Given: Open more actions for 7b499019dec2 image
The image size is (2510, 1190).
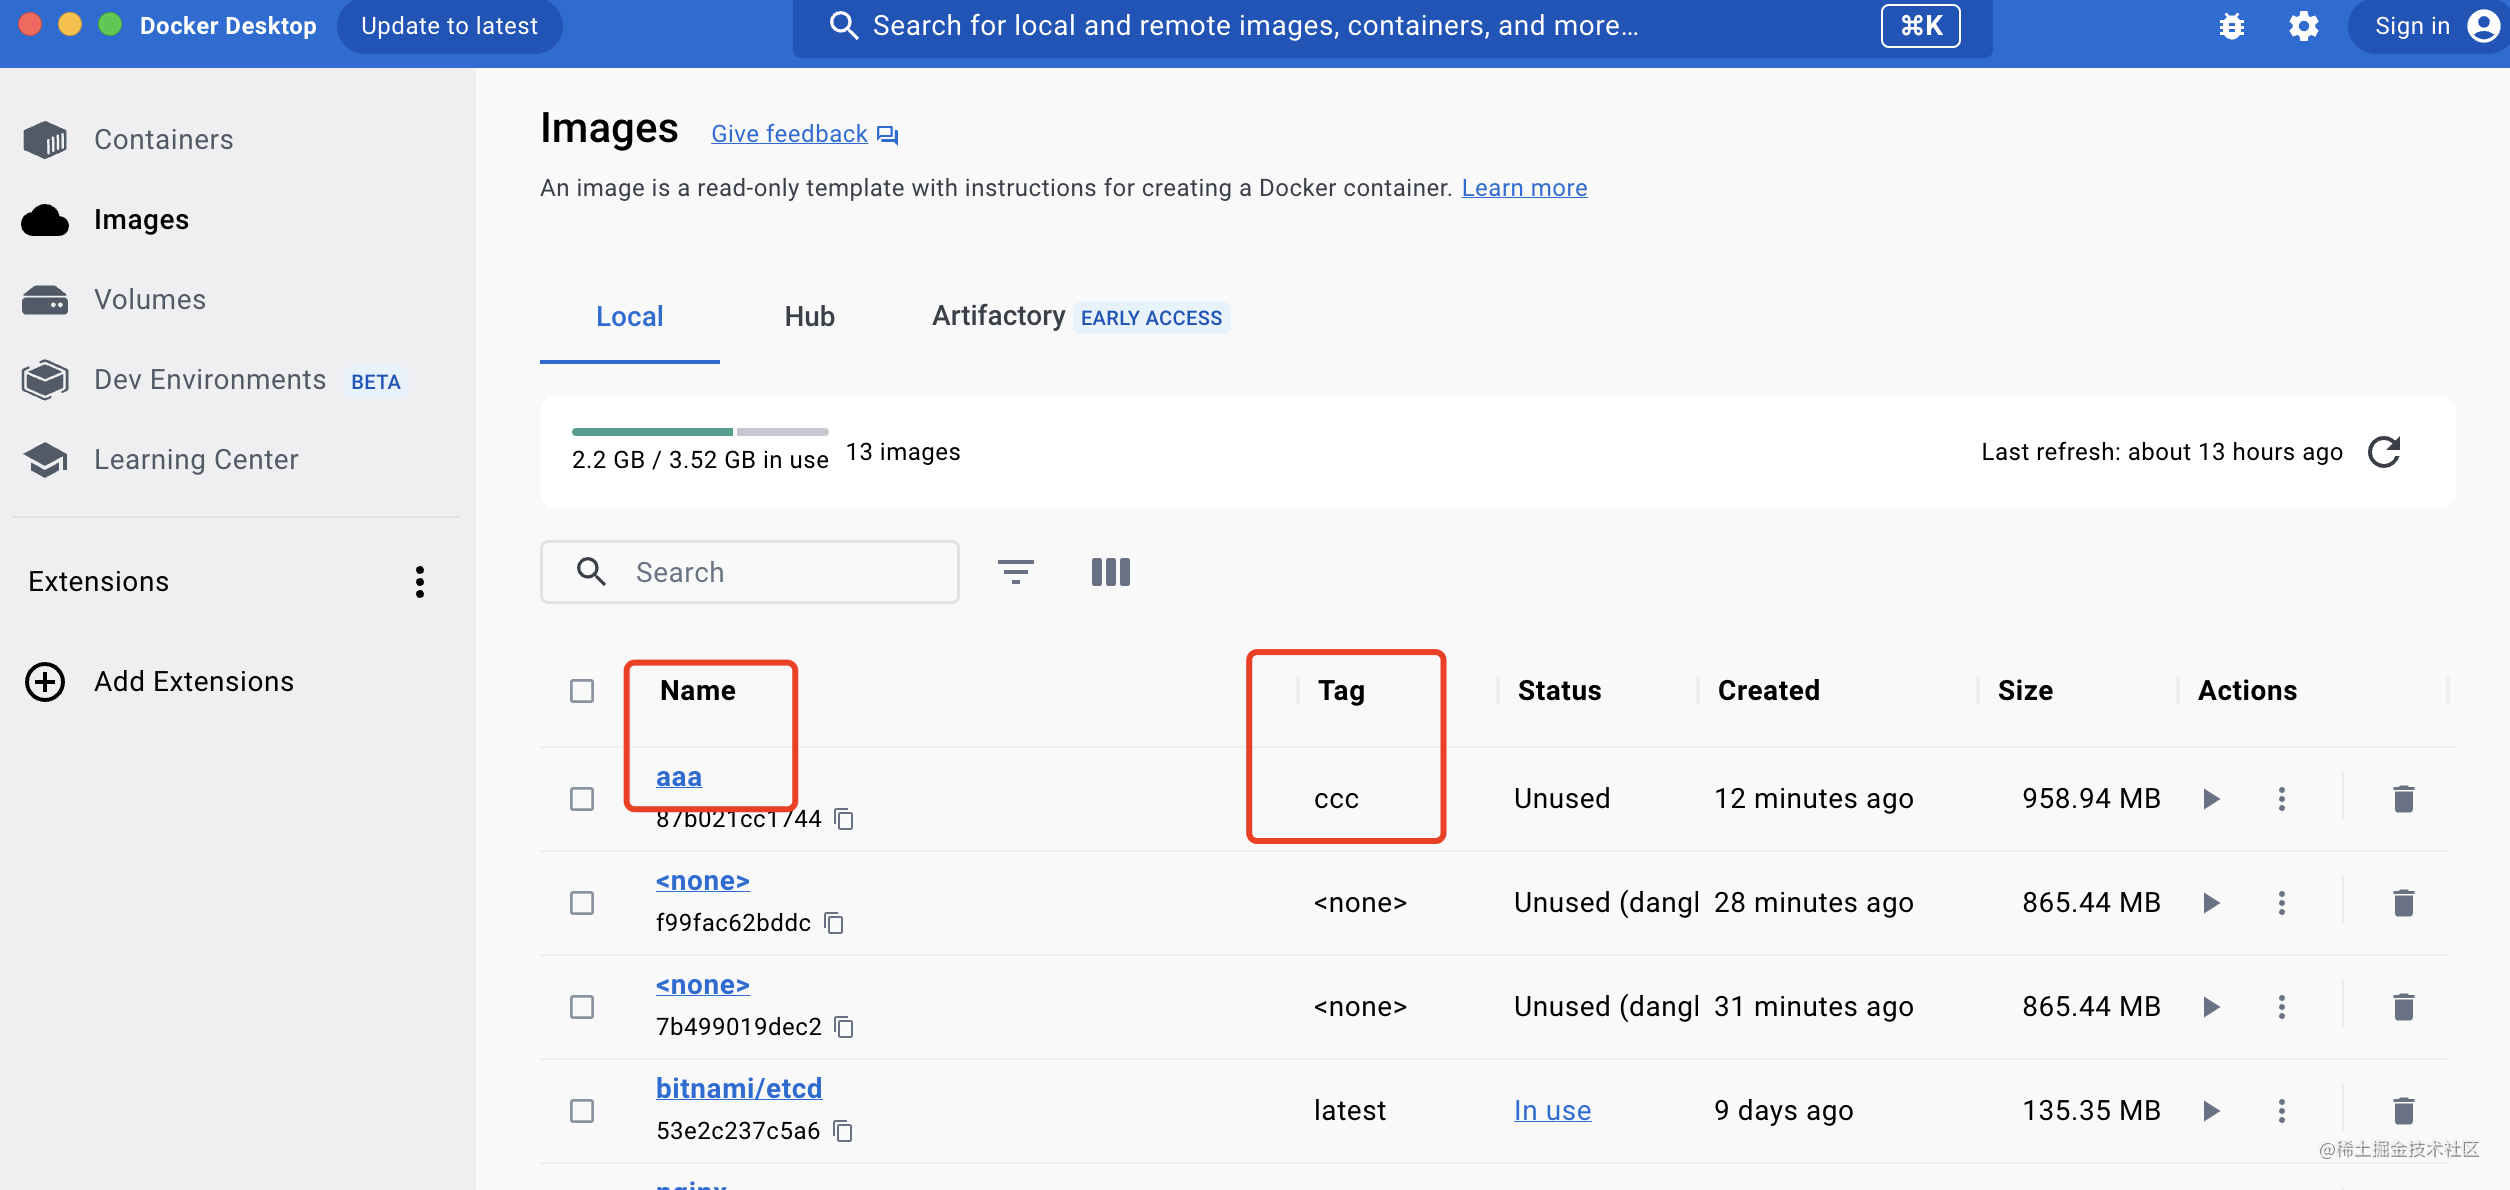Looking at the screenshot, I should click(2281, 1007).
